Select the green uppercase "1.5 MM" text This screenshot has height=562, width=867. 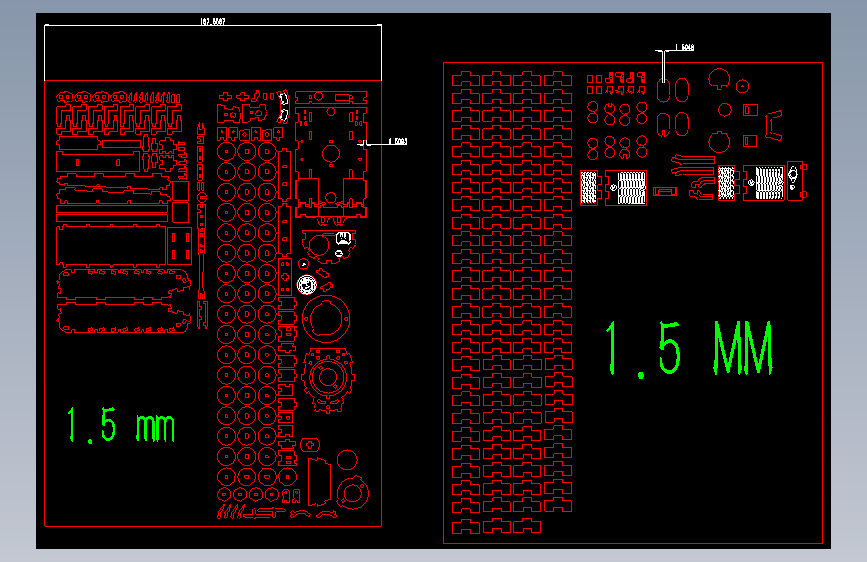tap(688, 348)
